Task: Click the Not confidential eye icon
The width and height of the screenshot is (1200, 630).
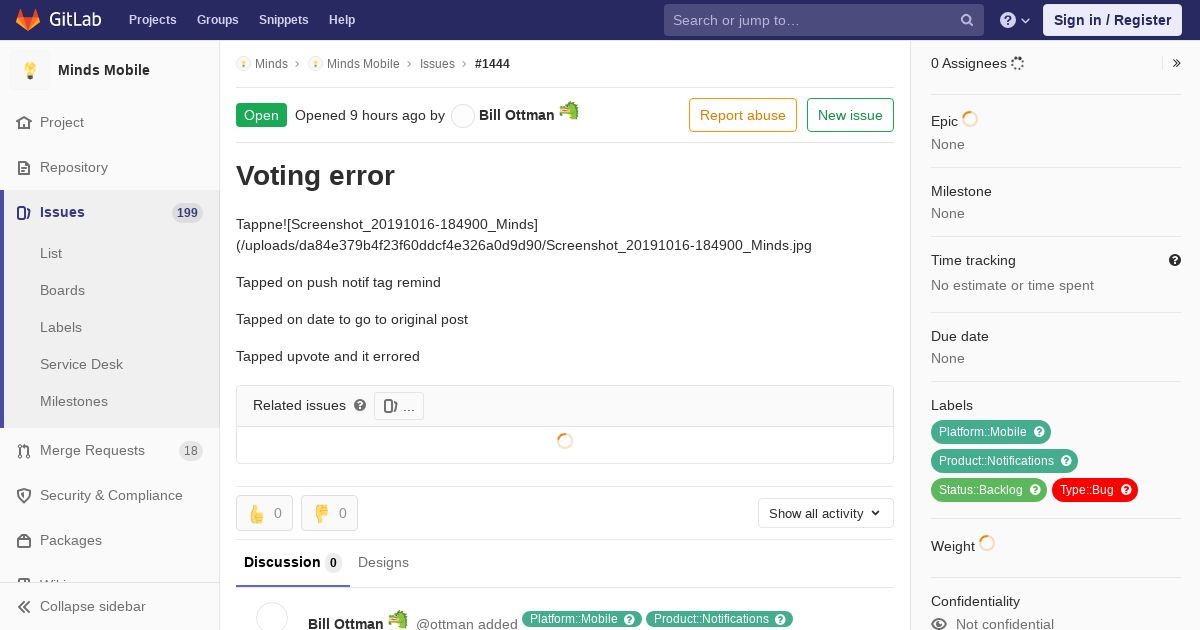Action: pos(939,624)
